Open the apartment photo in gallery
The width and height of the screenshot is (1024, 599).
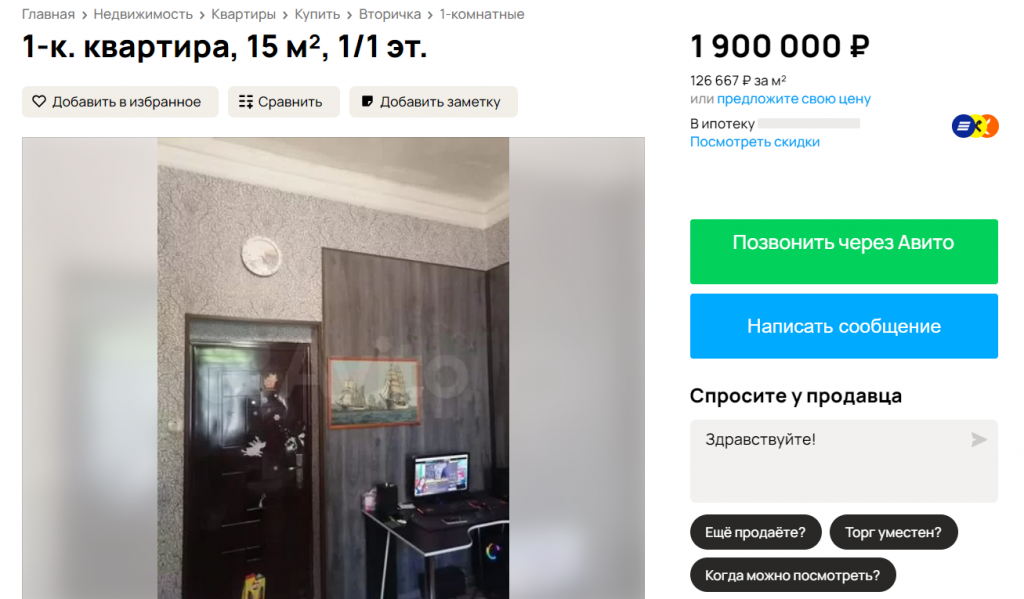[333, 368]
